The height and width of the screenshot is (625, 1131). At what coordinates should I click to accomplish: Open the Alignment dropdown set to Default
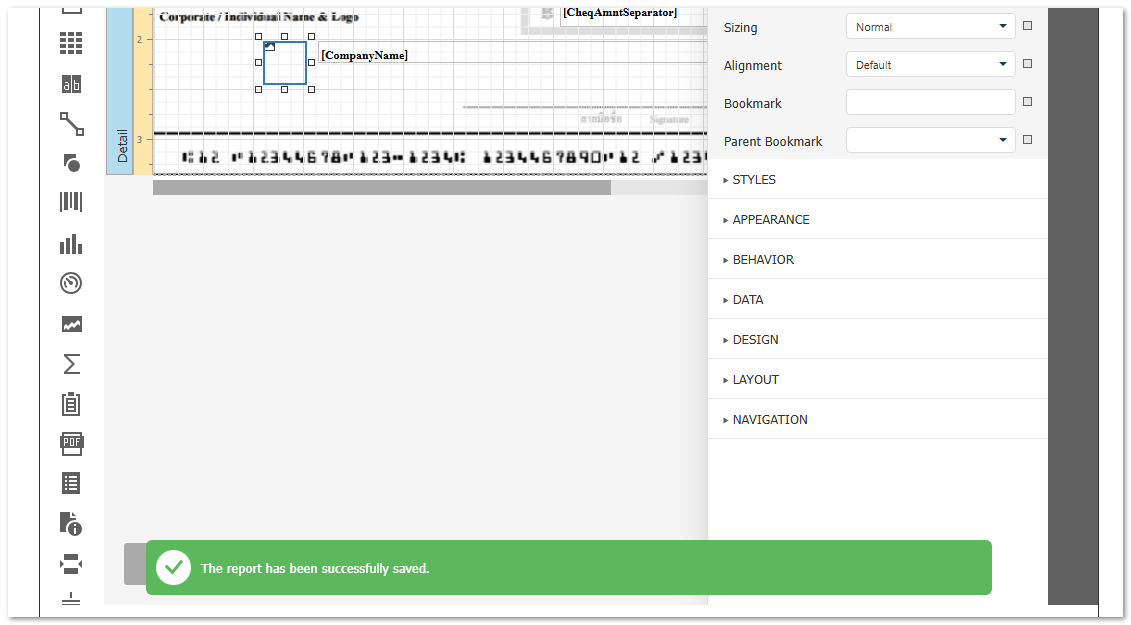(930, 65)
